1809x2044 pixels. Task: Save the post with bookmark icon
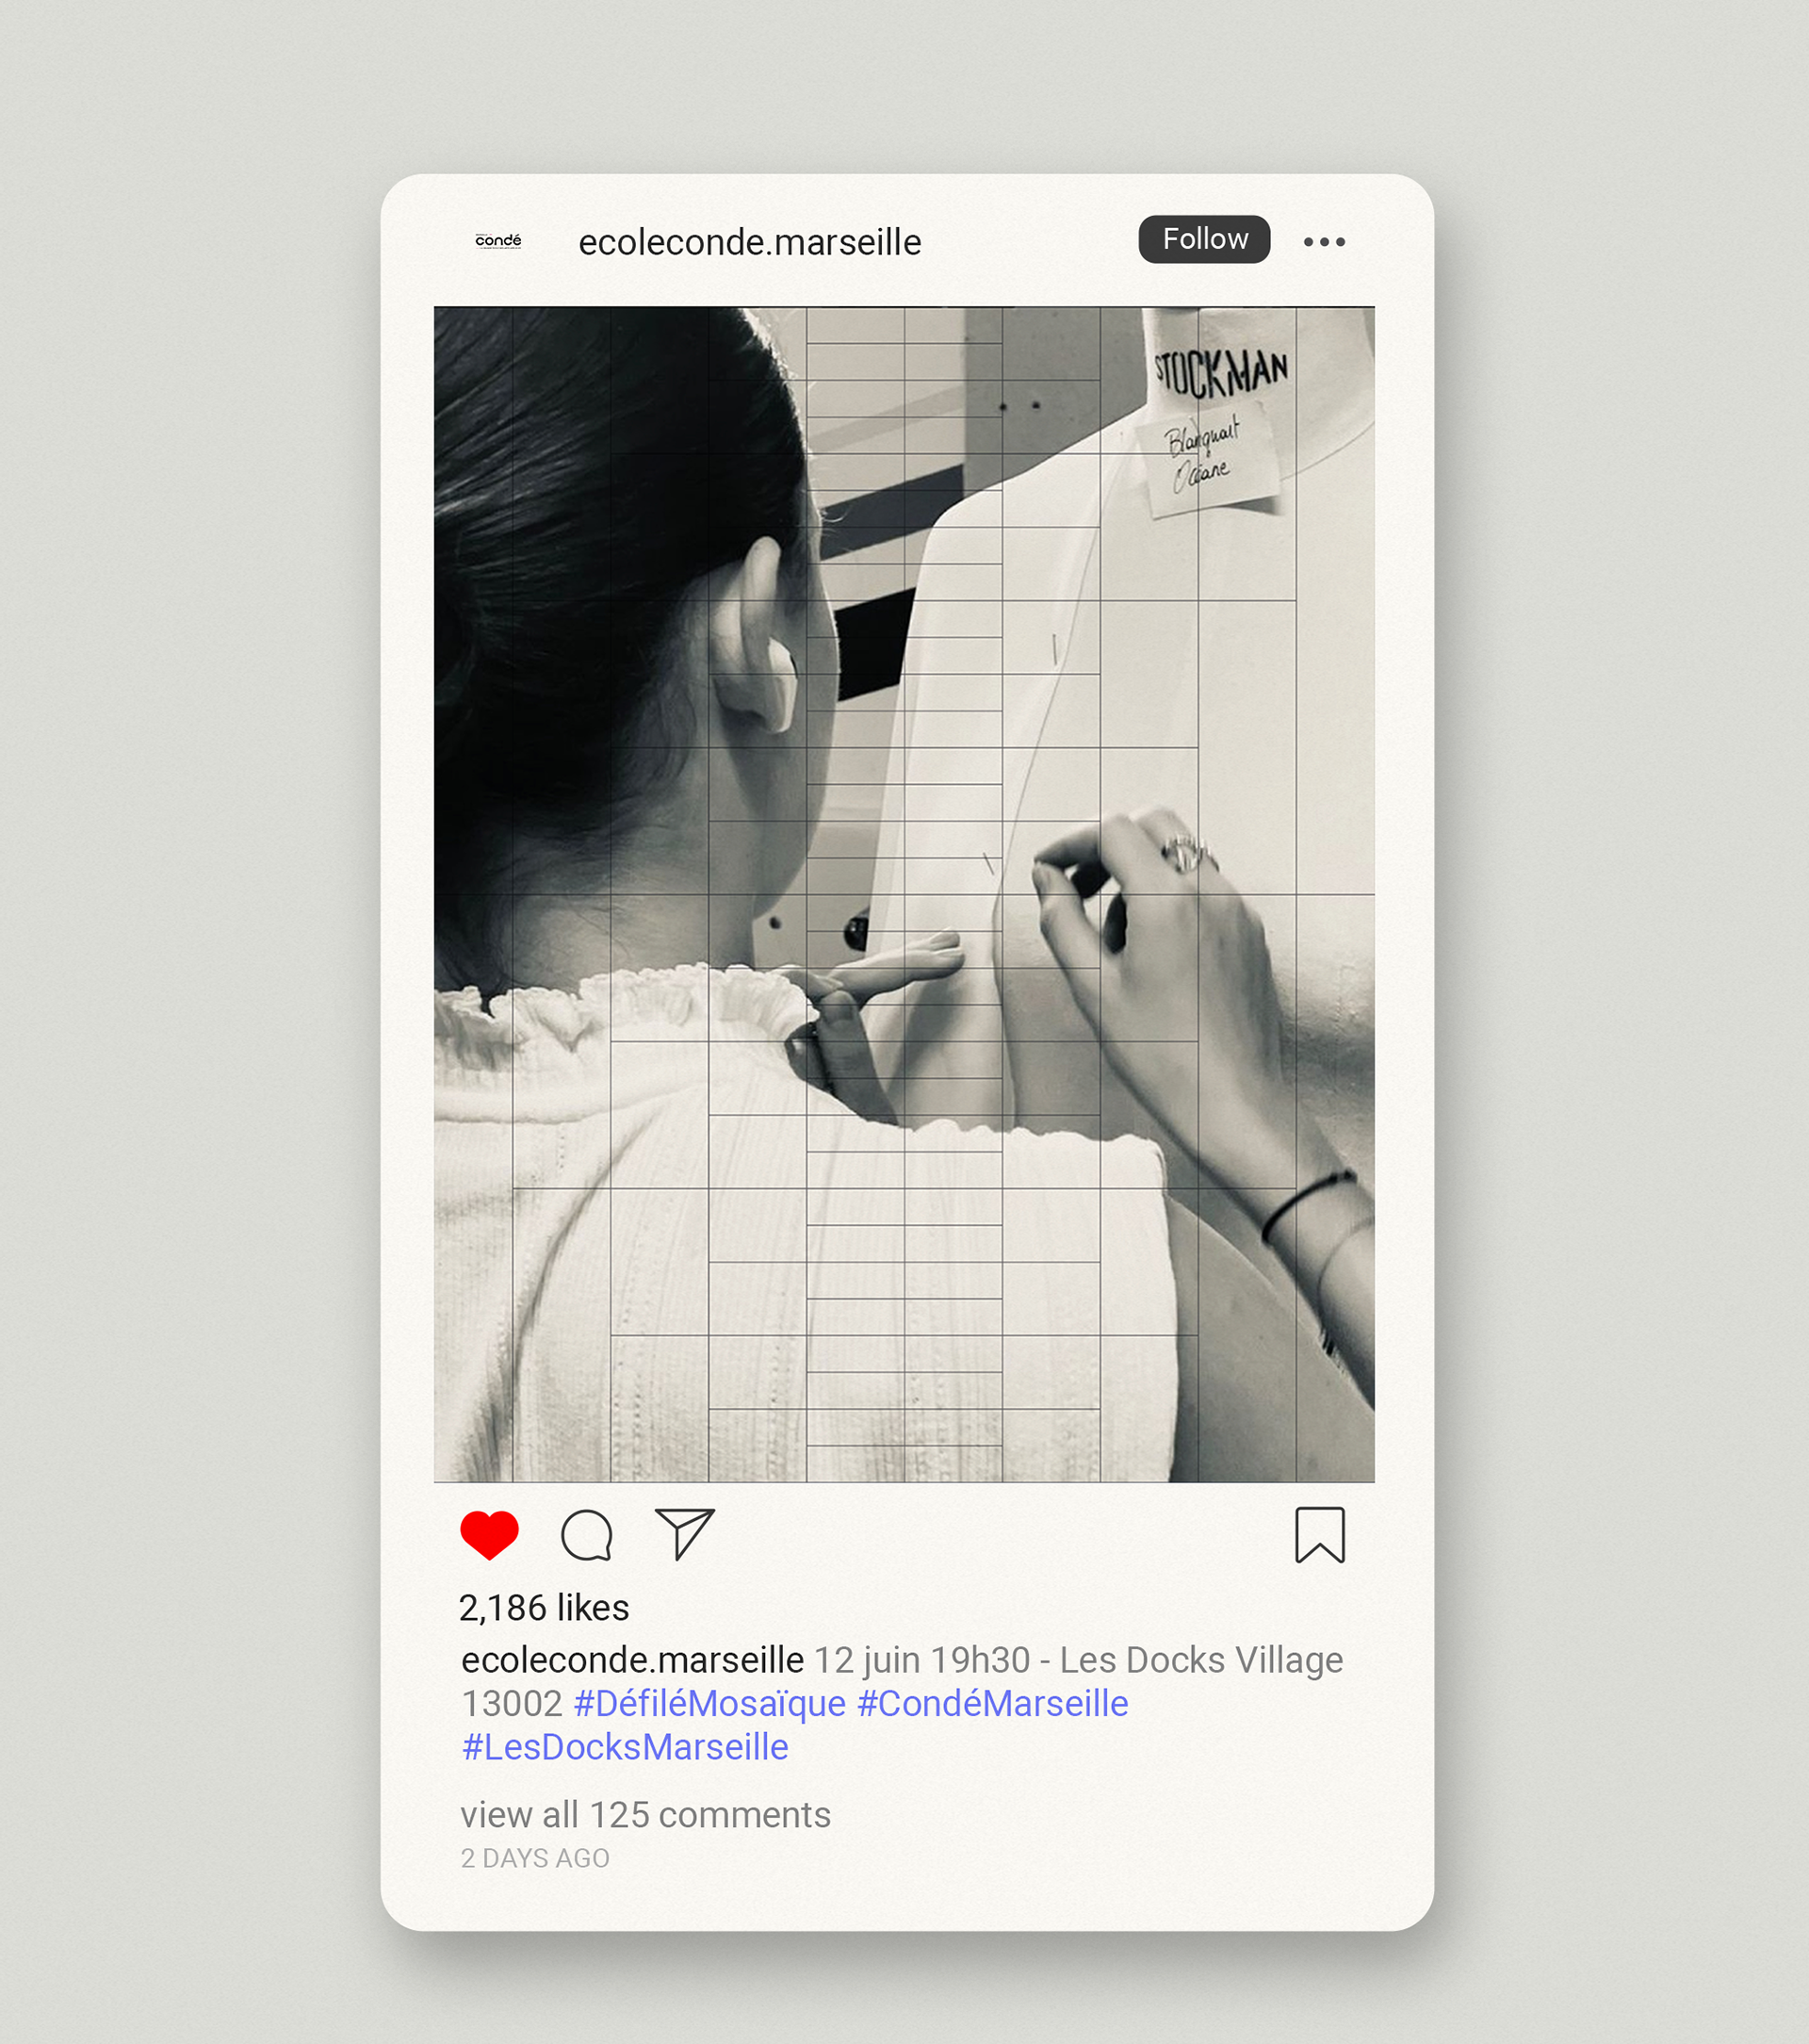(1320, 1535)
